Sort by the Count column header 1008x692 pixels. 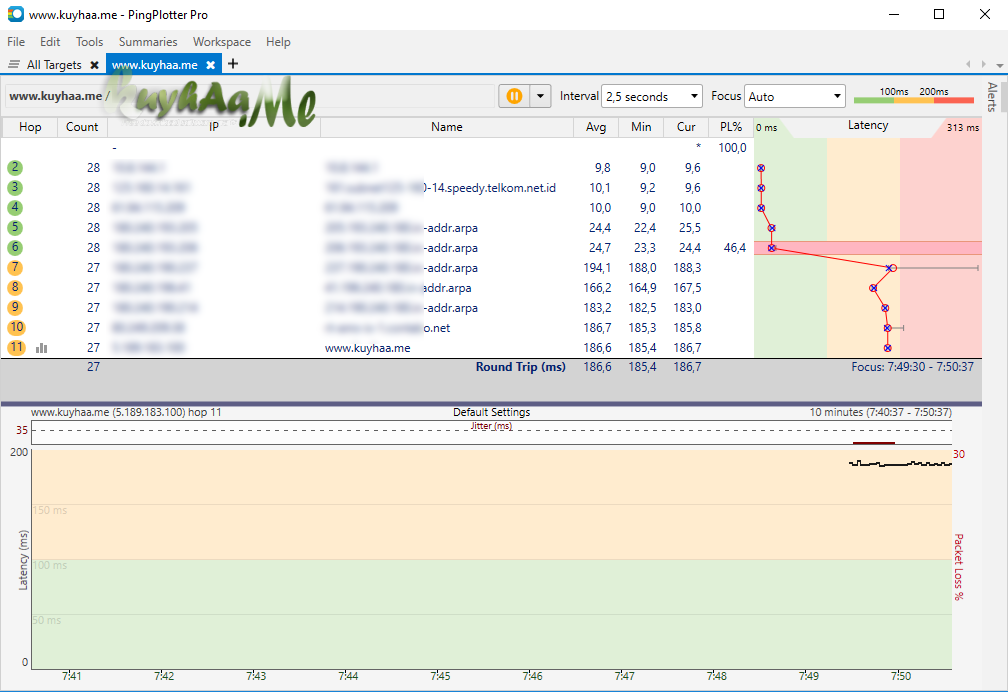pyautogui.click(x=82, y=127)
